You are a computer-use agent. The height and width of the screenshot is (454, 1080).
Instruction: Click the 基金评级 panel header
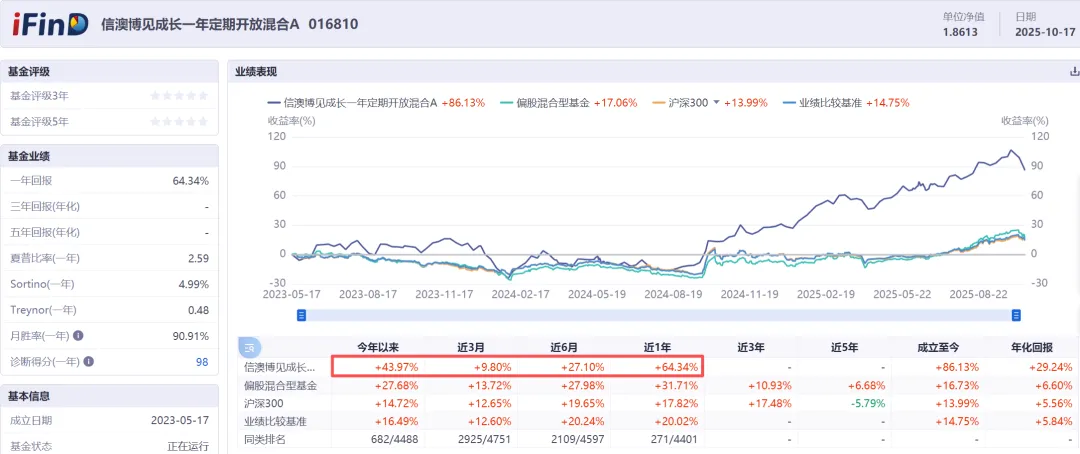[x=110, y=71]
